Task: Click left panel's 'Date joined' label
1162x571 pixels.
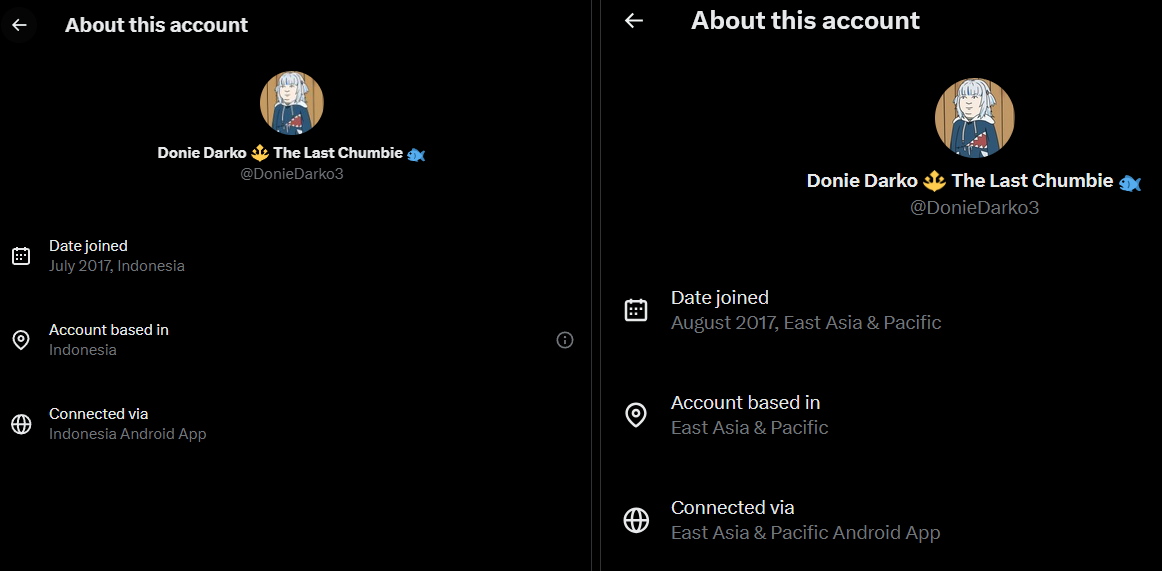Action: (x=88, y=245)
